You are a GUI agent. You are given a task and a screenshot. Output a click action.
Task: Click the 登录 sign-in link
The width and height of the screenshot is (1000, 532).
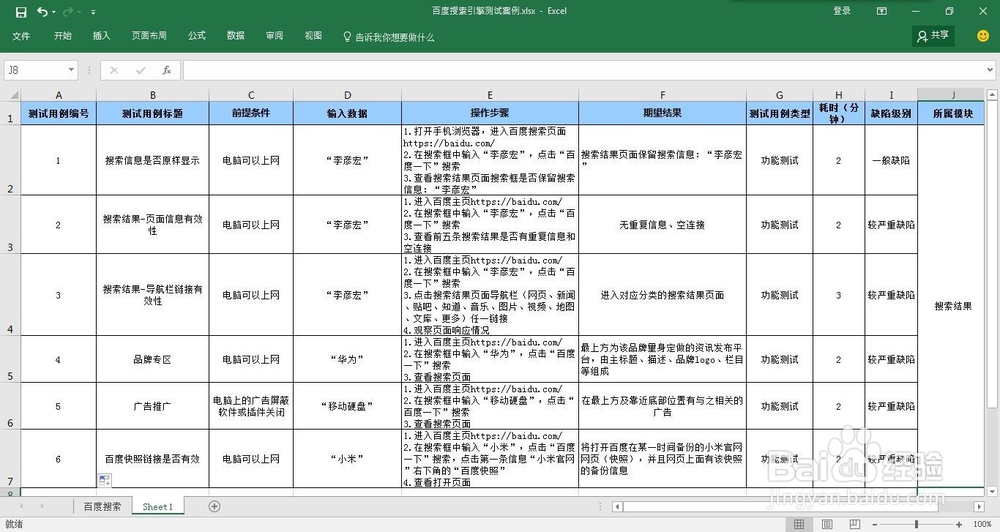(842, 11)
